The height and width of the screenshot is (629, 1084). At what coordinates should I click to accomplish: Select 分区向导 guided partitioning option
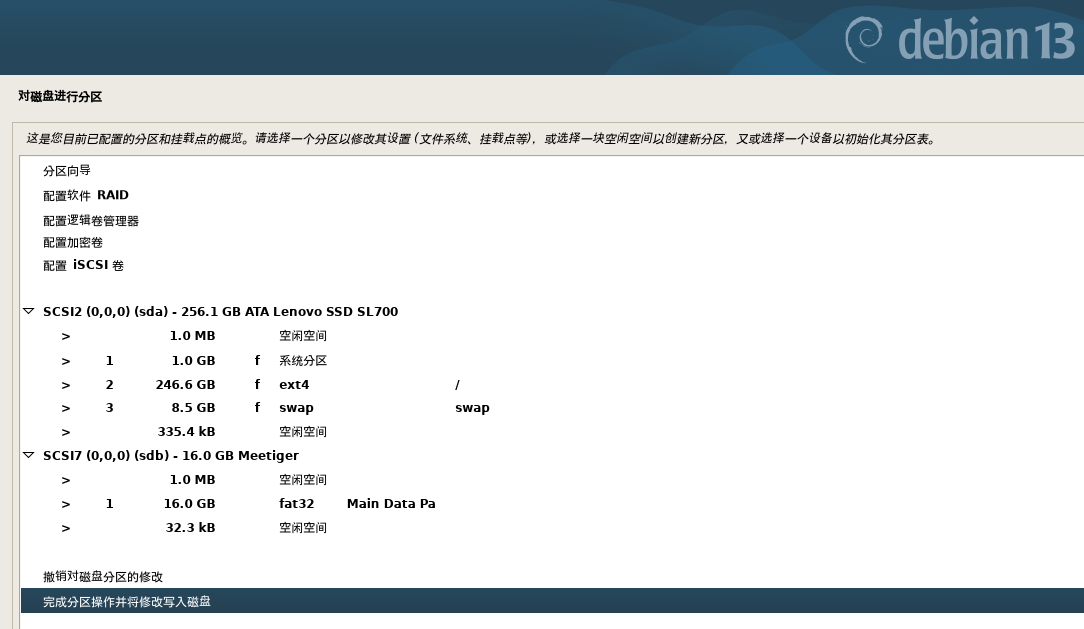(x=67, y=171)
